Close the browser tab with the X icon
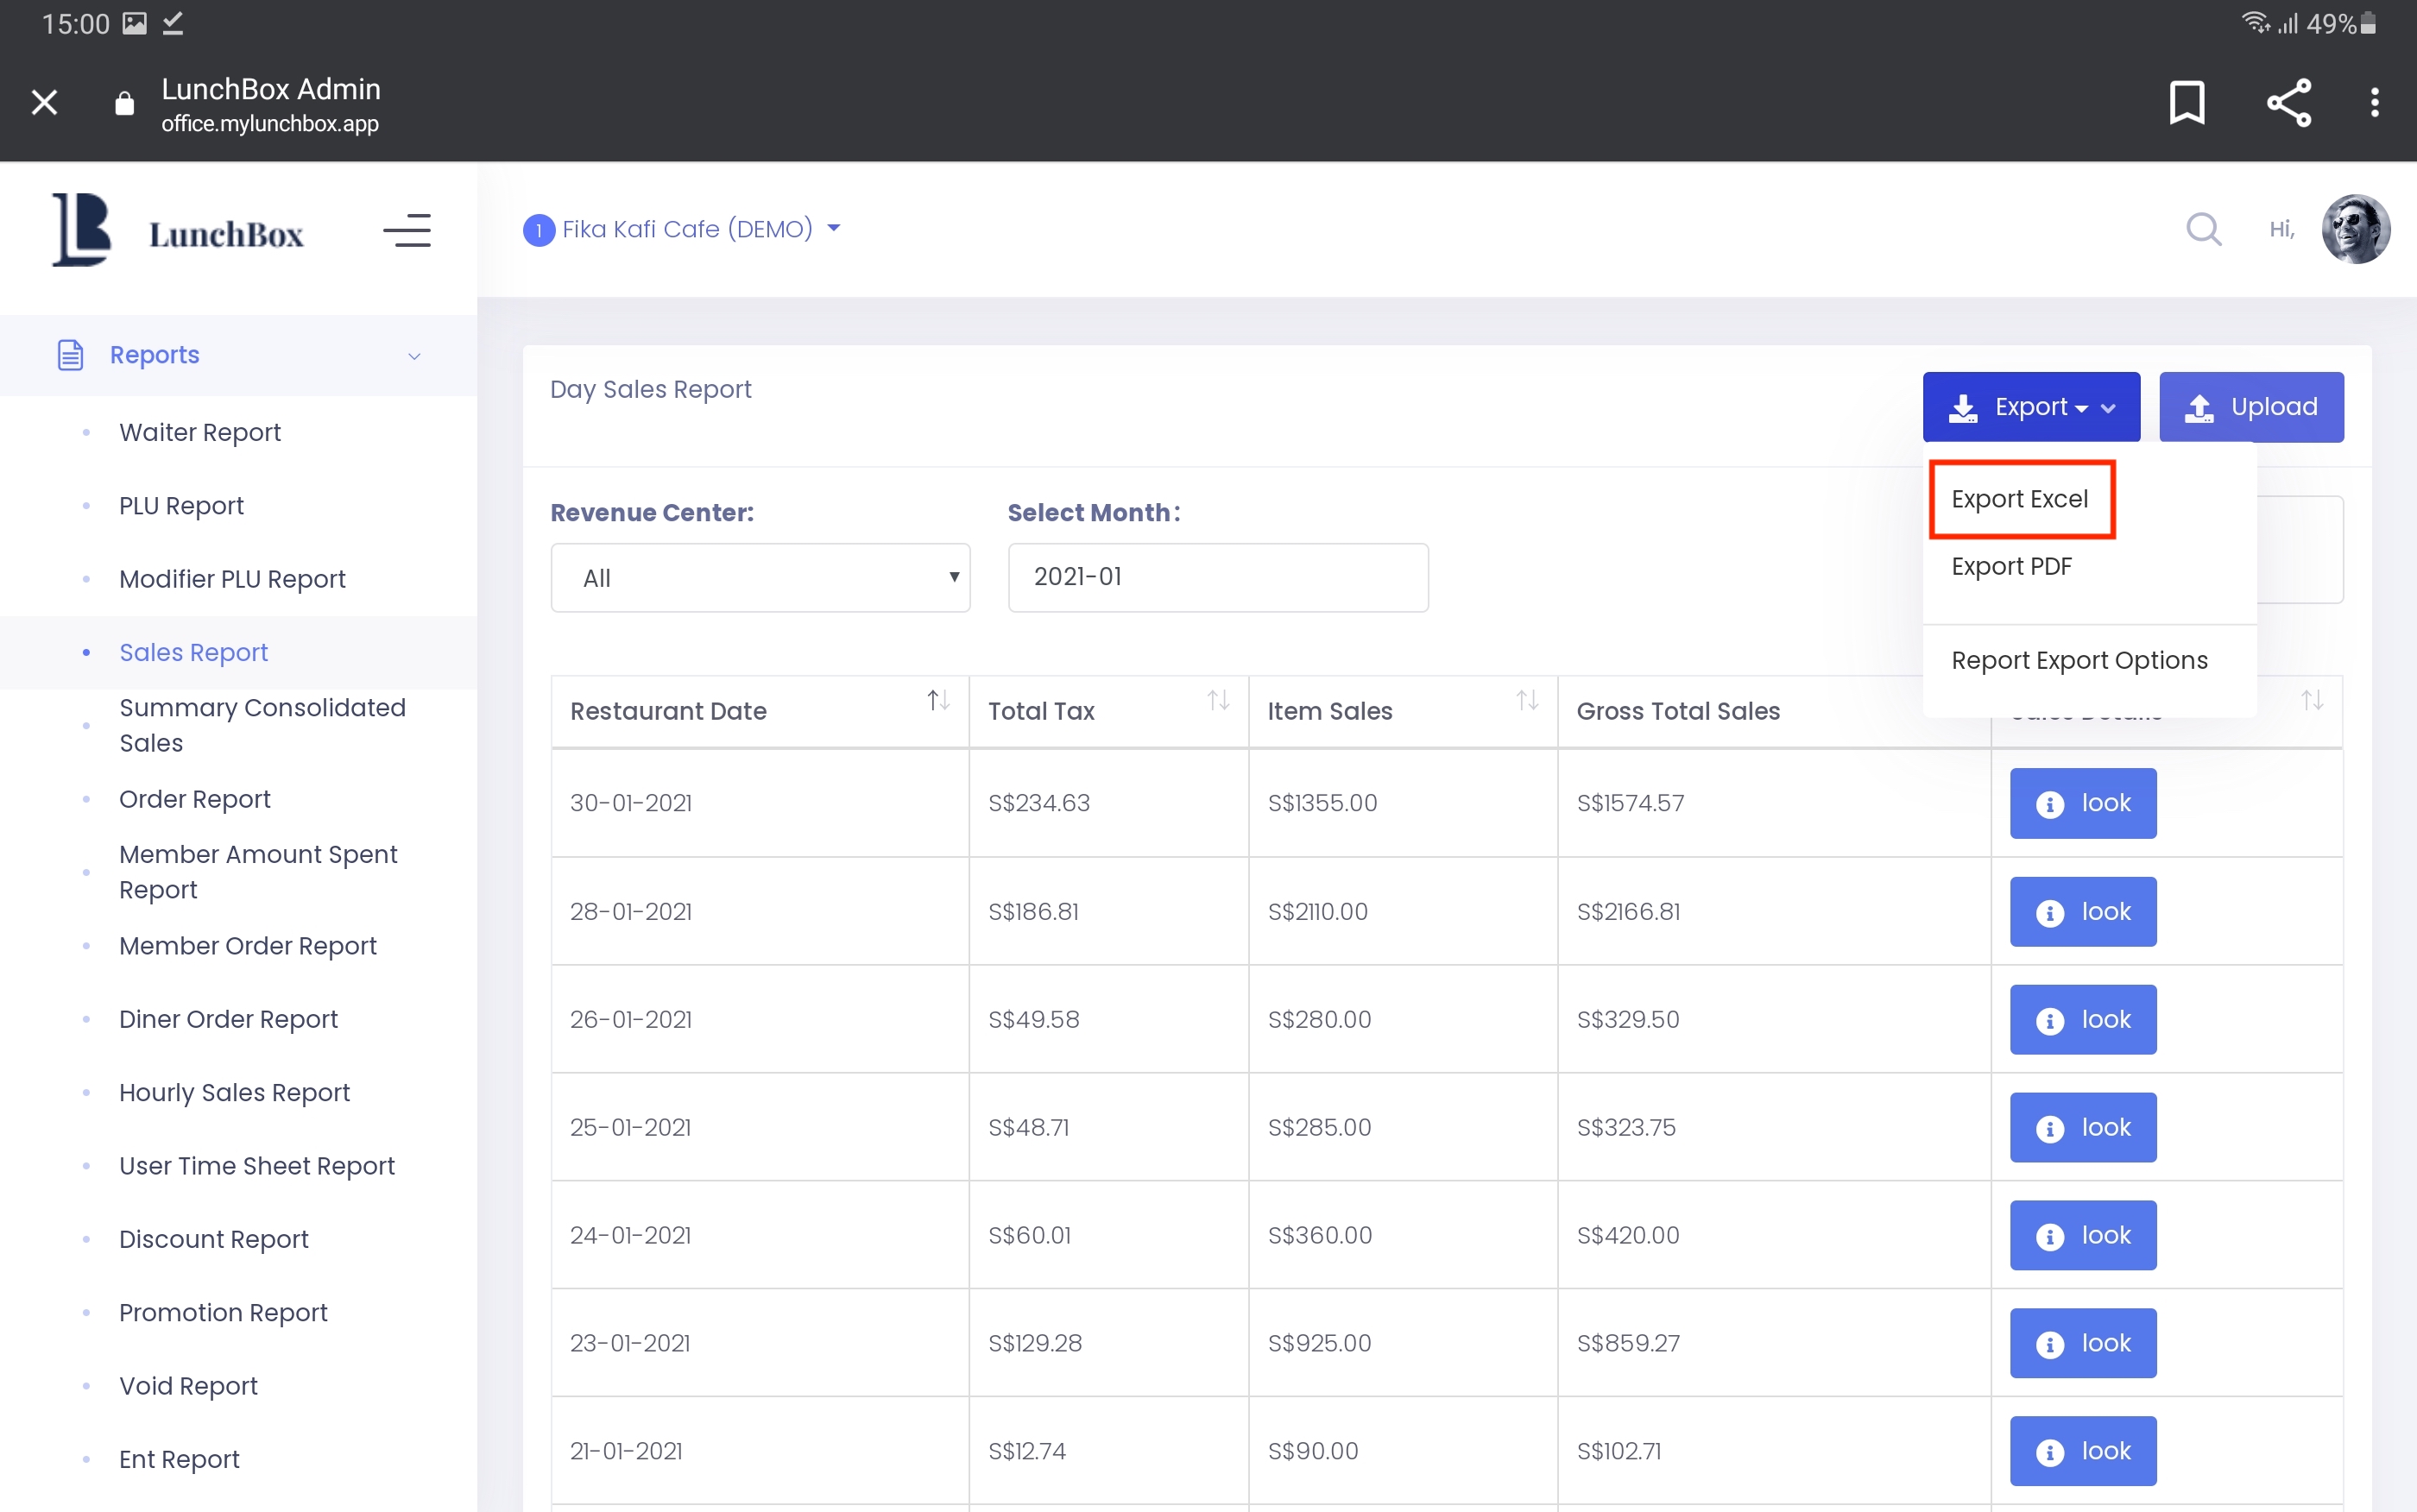Viewport: 2417px width, 1512px height. point(44,102)
